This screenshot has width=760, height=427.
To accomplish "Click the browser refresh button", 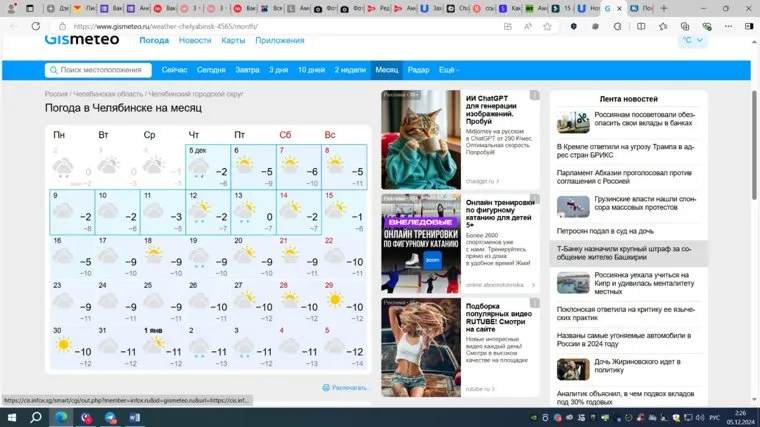I will coord(38,27).
